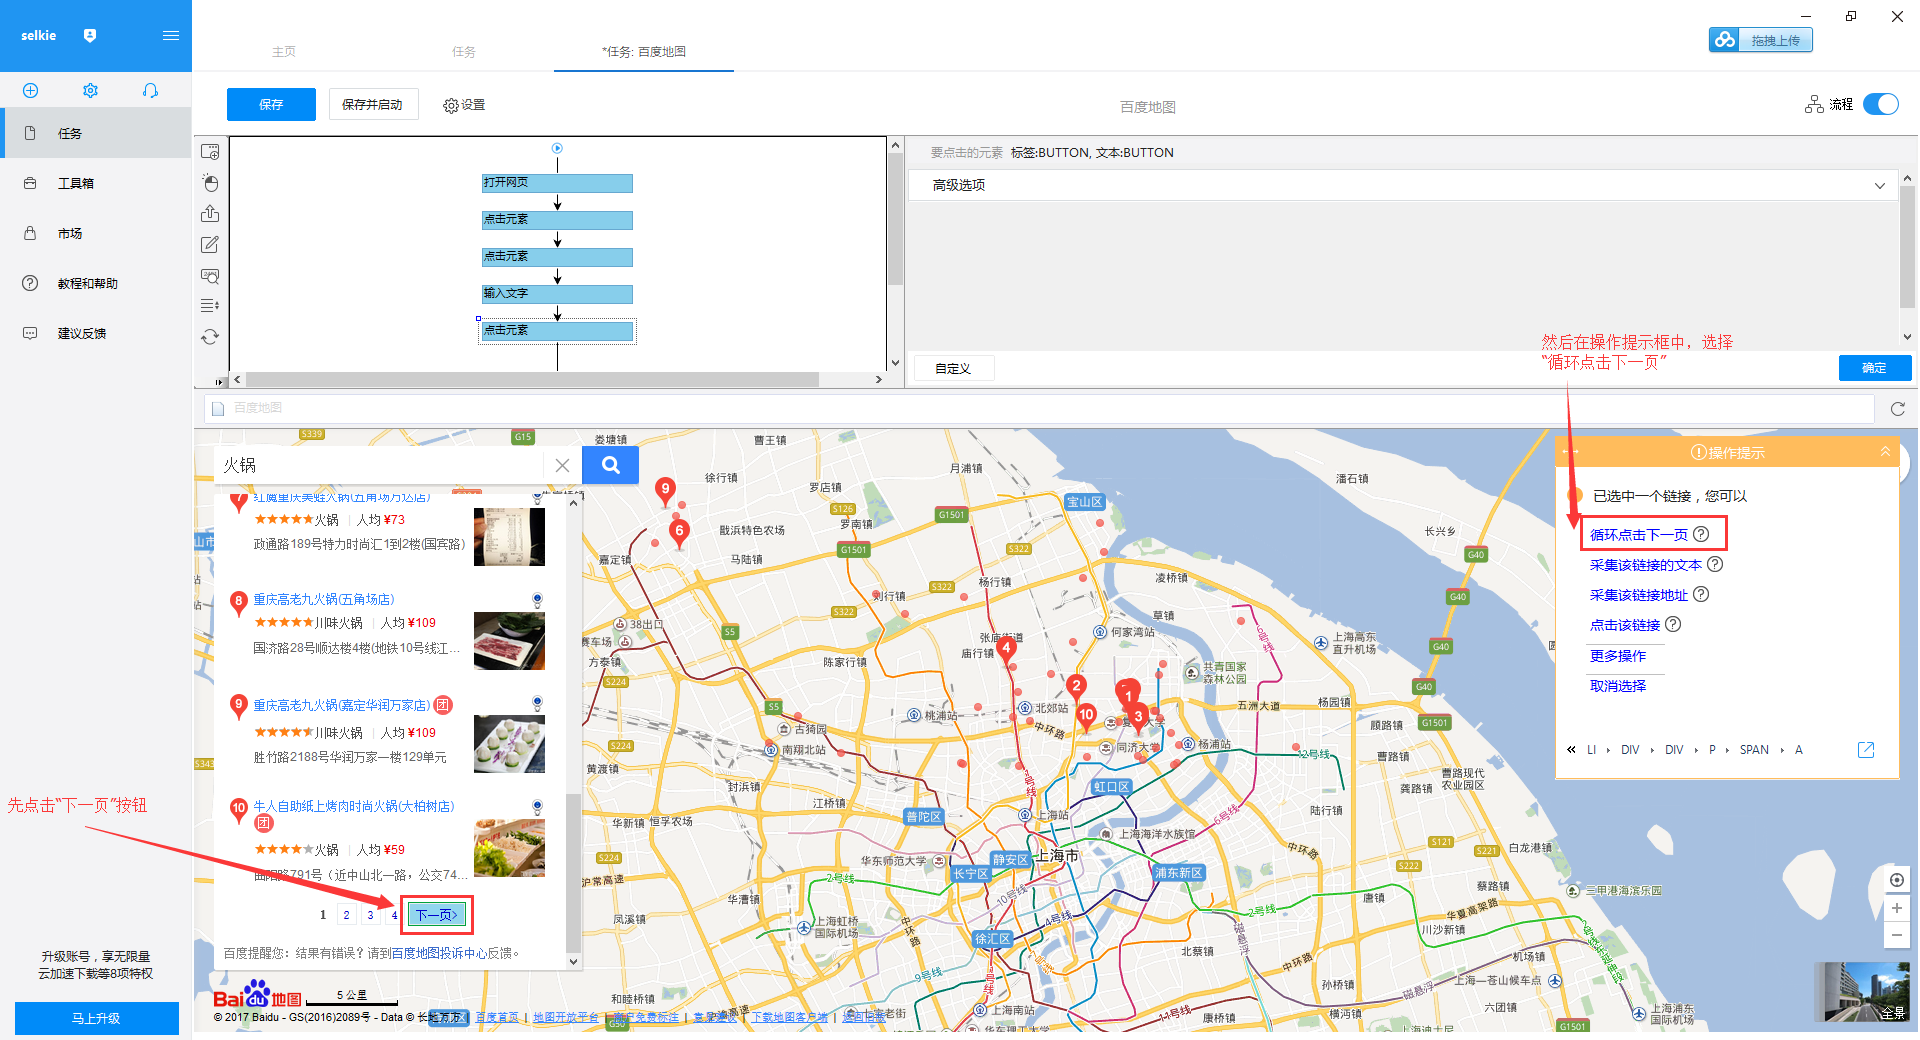Click the 确定 confirm button
Viewport: 1920px width, 1040px height.
point(1874,368)
